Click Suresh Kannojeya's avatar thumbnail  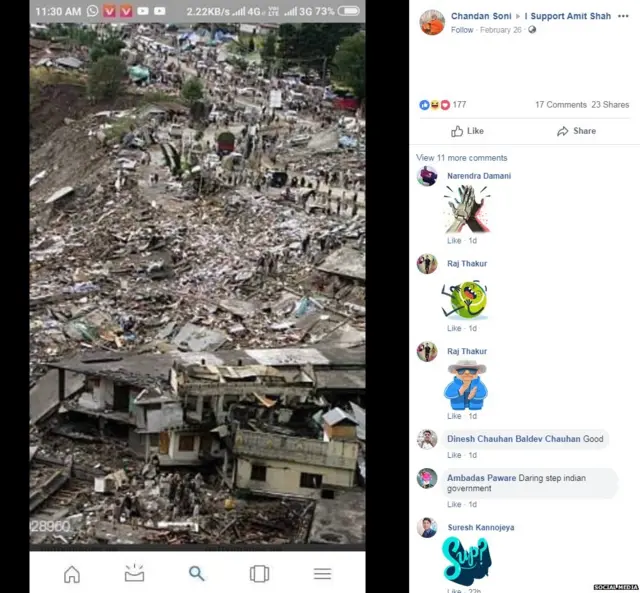coord(427,527)
